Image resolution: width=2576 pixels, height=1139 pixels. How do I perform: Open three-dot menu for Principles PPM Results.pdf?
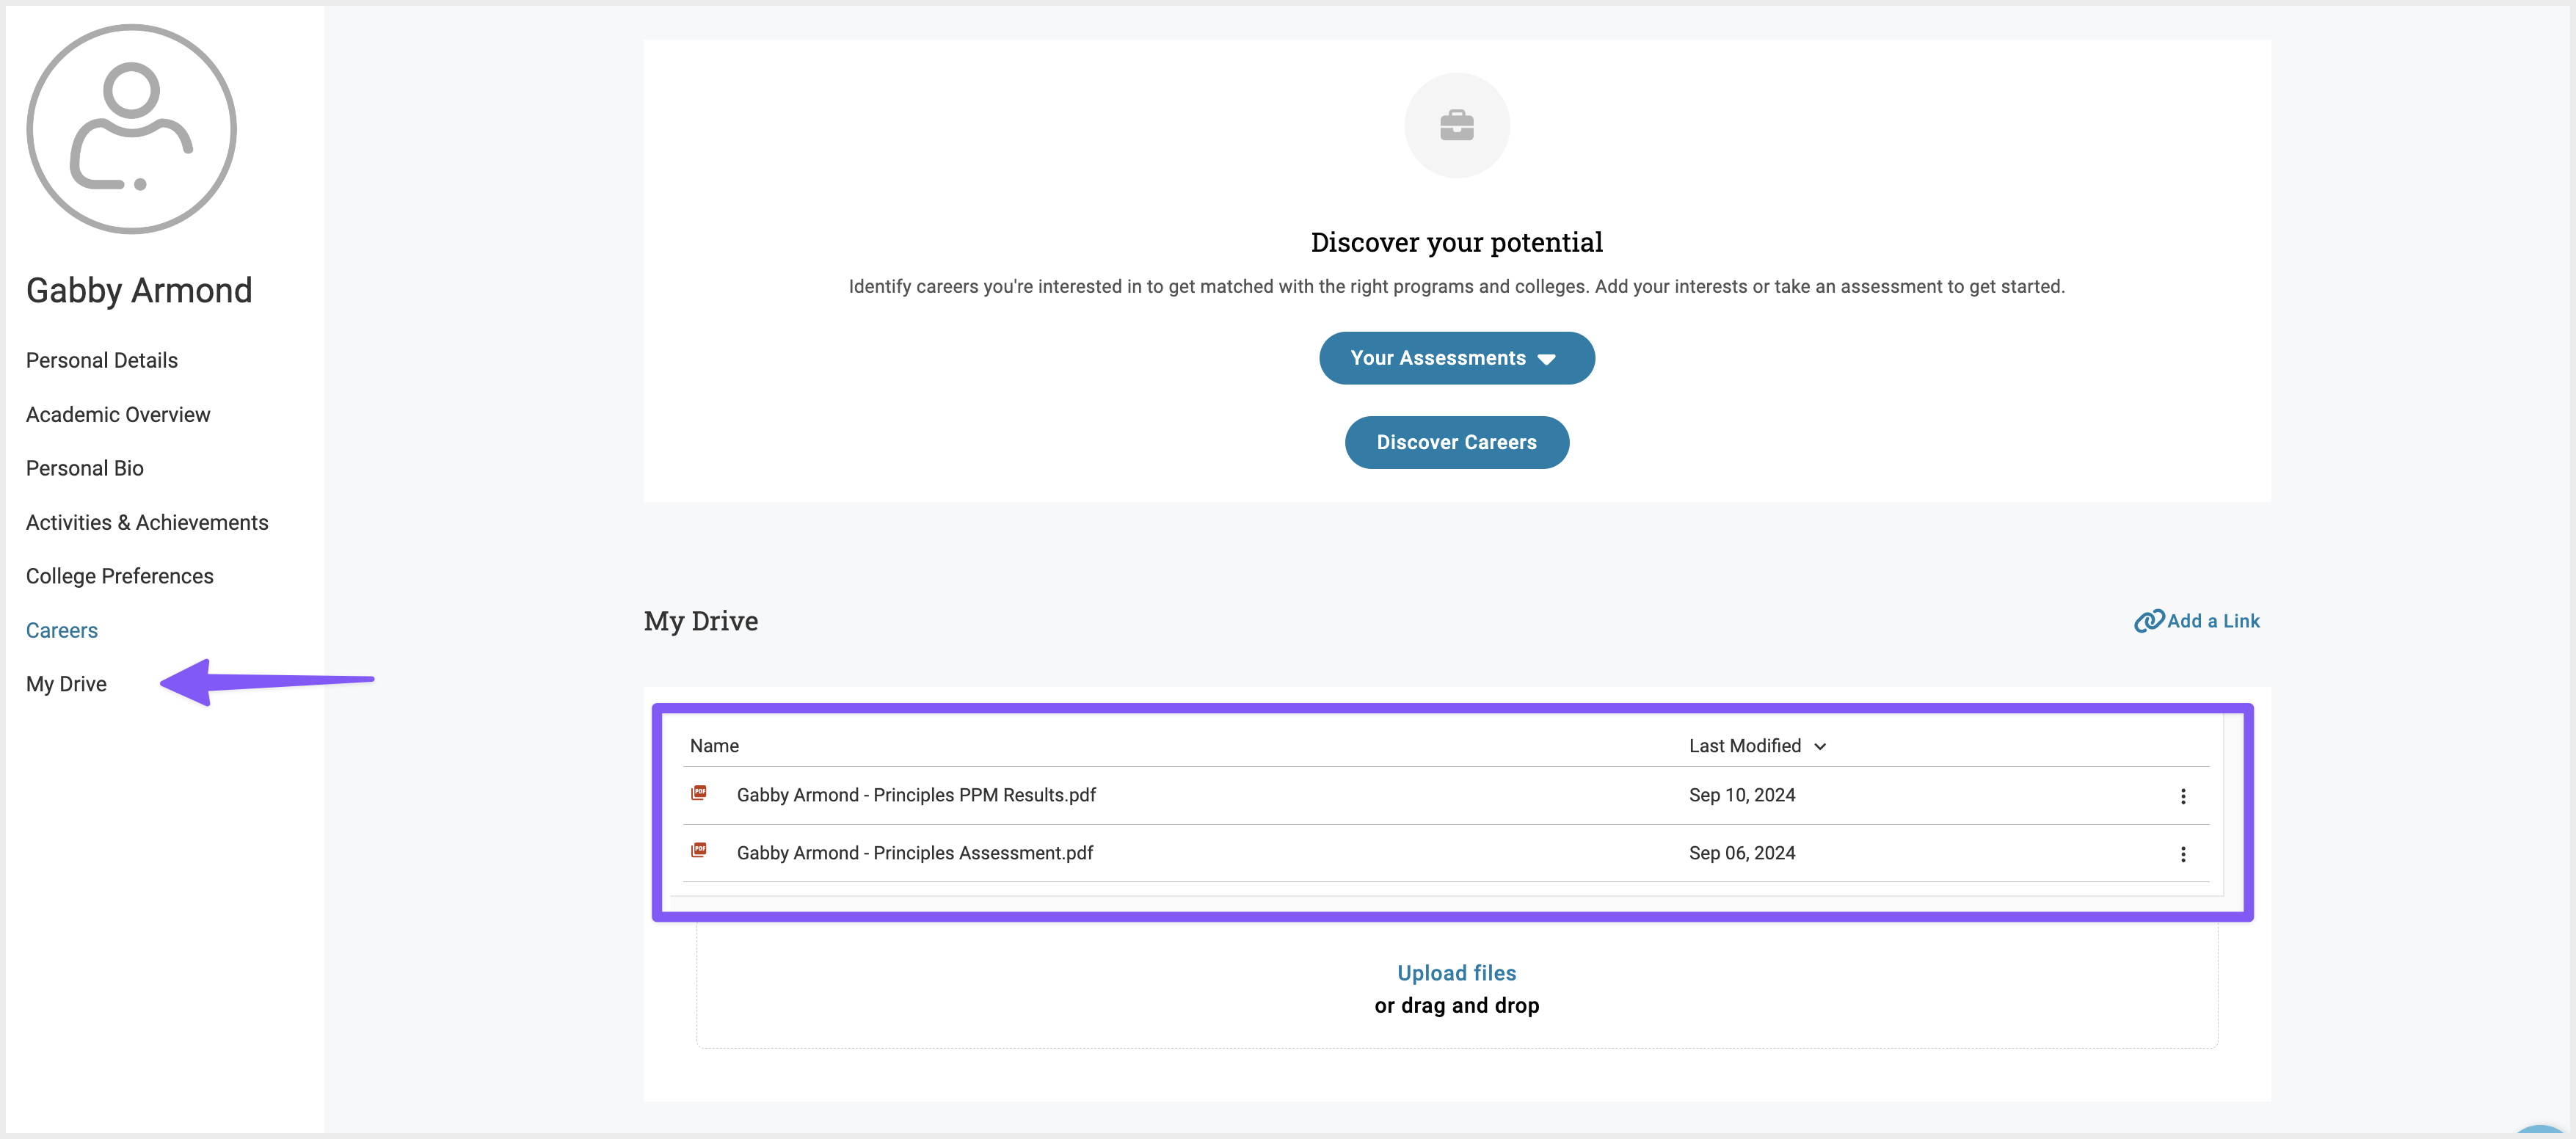tap(2182, 796)
